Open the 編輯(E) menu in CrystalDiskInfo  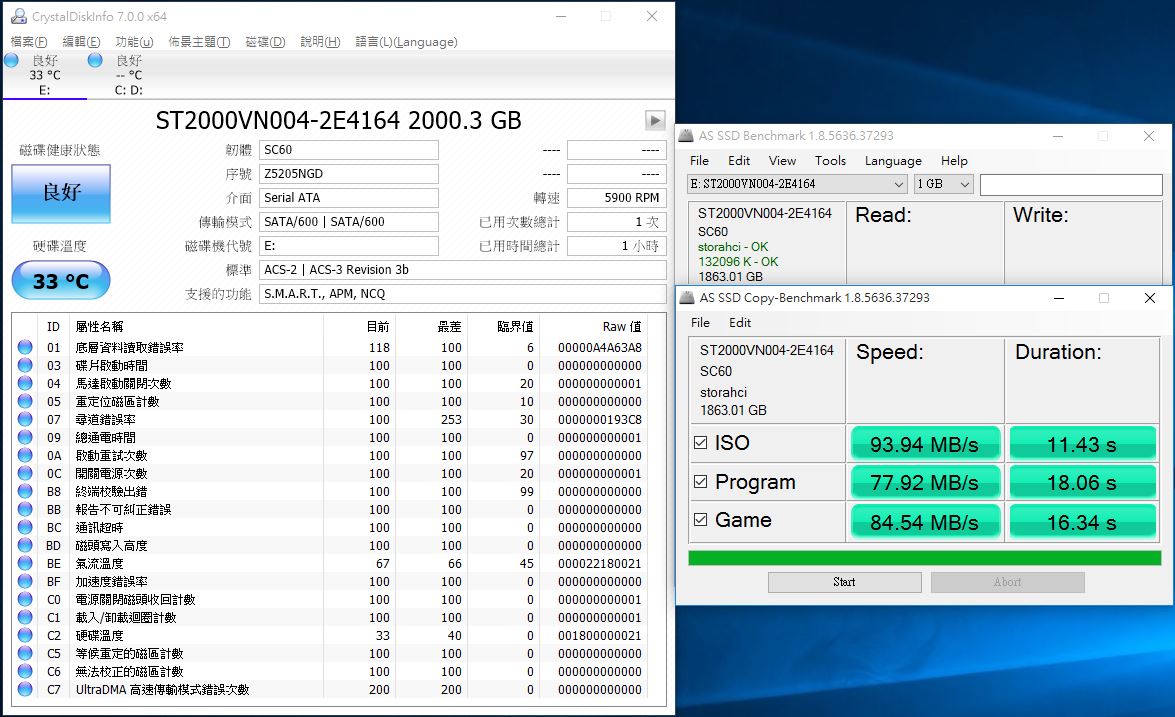coord(81,42)
